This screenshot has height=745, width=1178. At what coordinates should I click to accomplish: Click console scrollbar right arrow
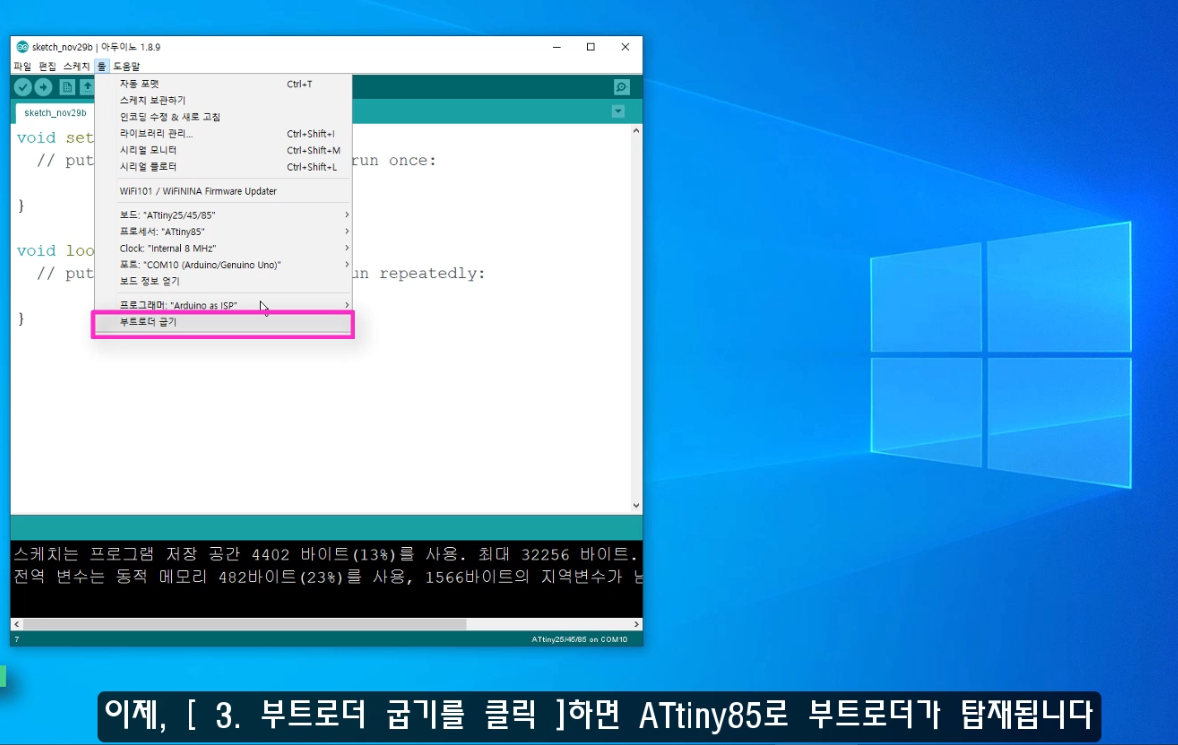pyautogui.click(x=636, y=624)
